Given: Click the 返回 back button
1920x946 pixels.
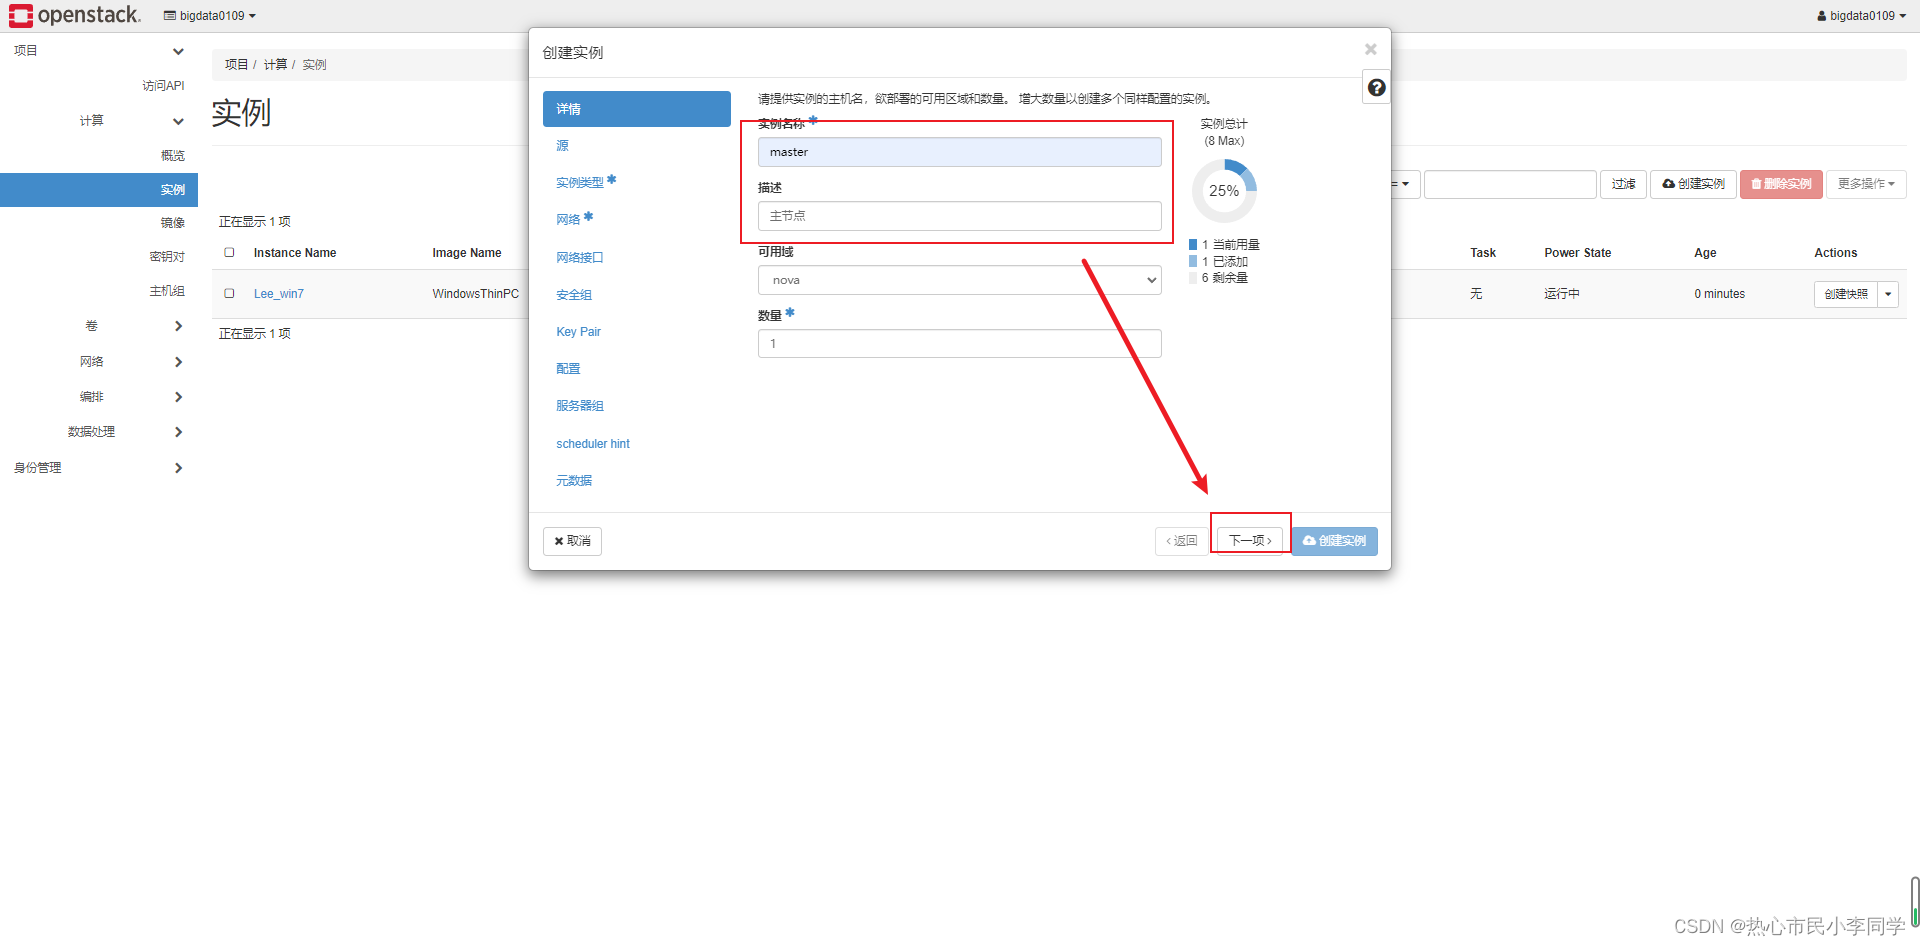Looking at the screenshot, I should (x=1181, y=541).
